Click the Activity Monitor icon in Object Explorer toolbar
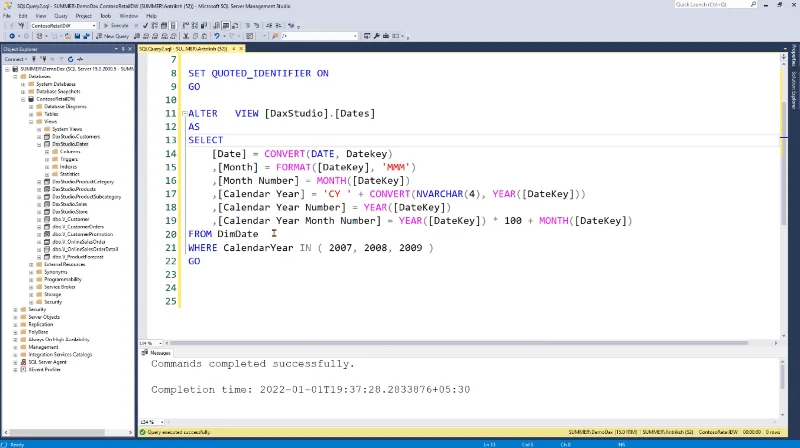 tap(80, 59)
